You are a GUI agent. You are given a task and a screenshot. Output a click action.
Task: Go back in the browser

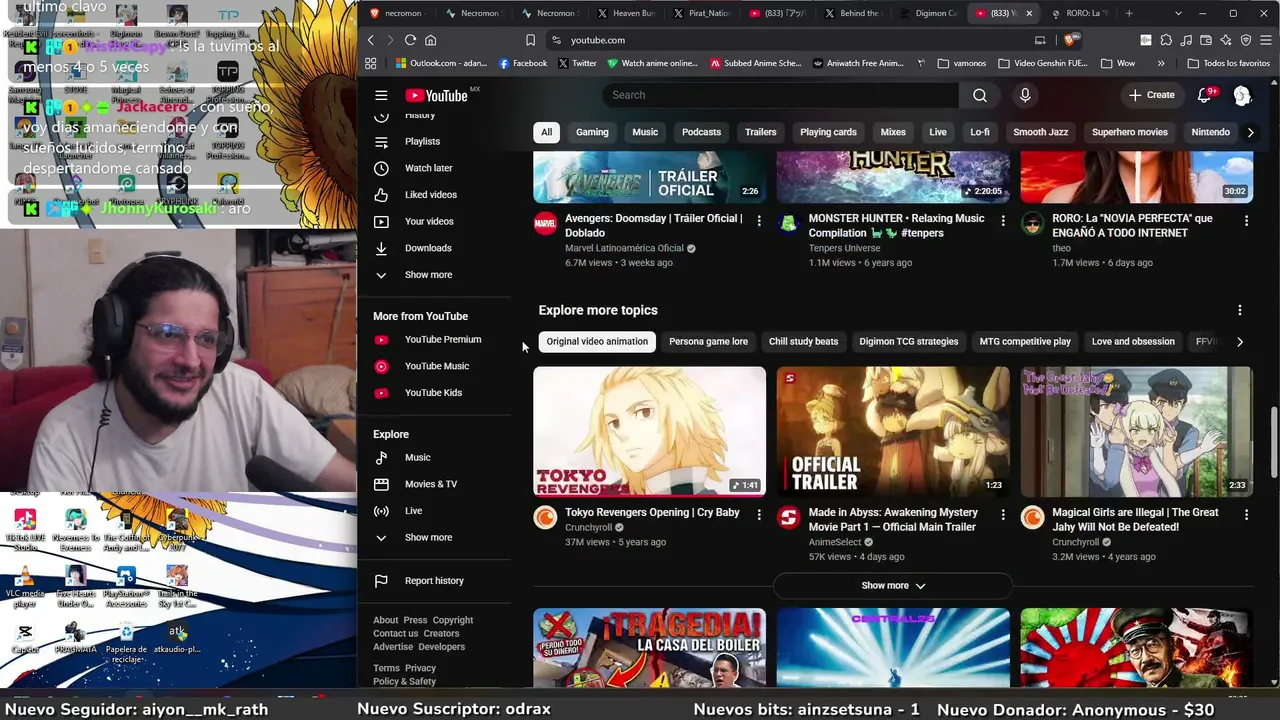pyautogui.click(x=370, y=40)
